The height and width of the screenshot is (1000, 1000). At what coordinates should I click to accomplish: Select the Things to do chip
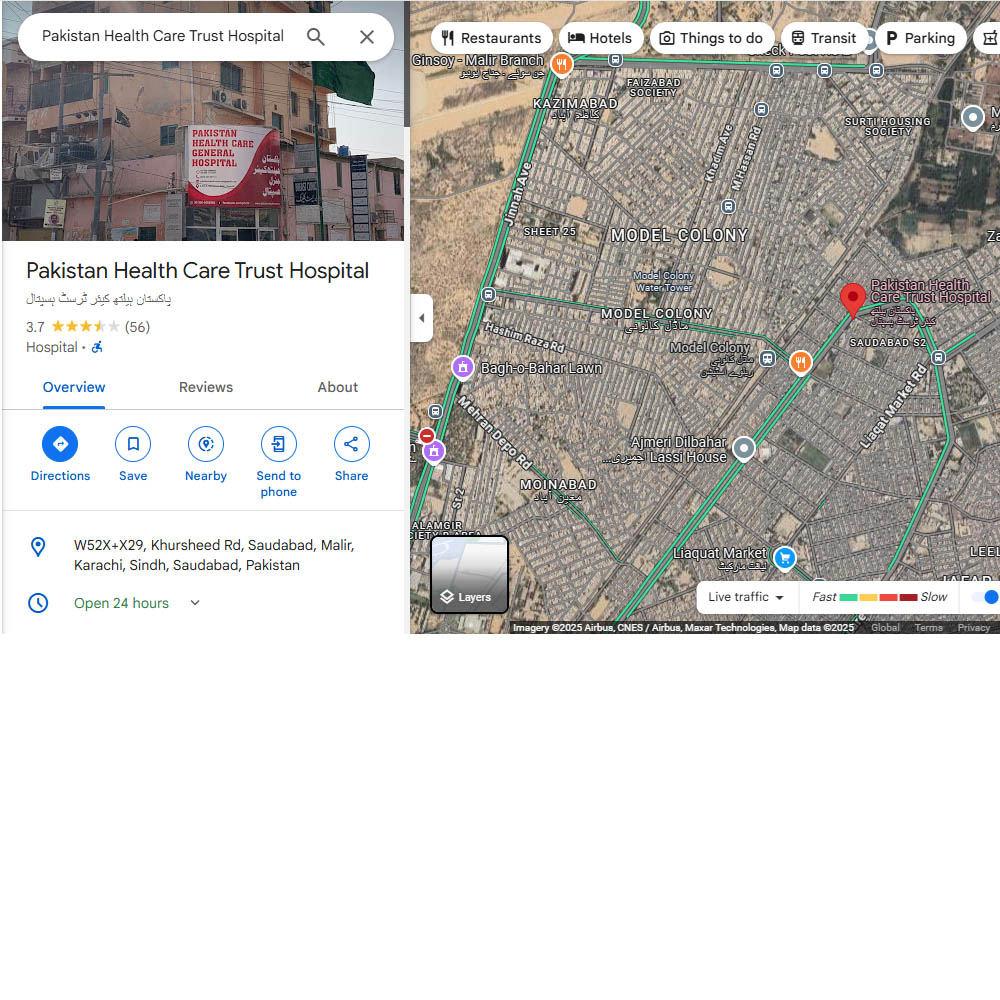click(711, 38)
